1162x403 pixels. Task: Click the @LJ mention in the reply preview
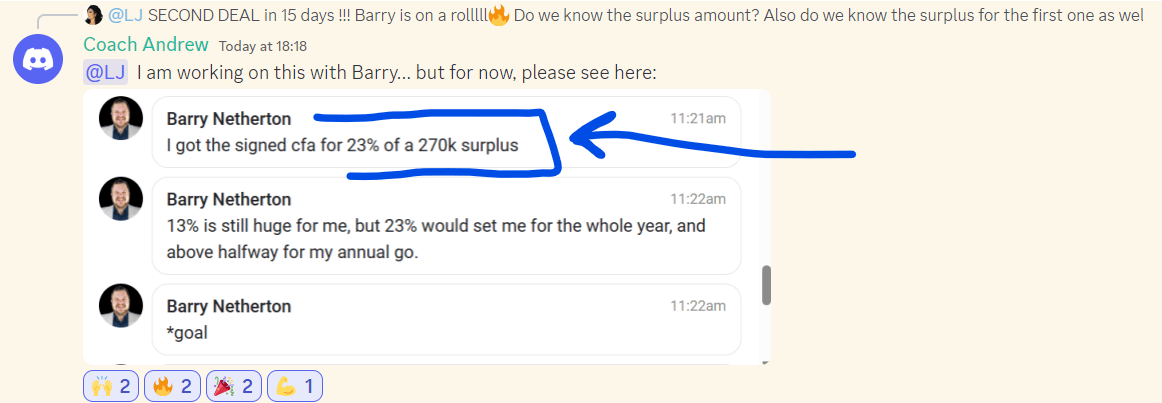point(125,15)
